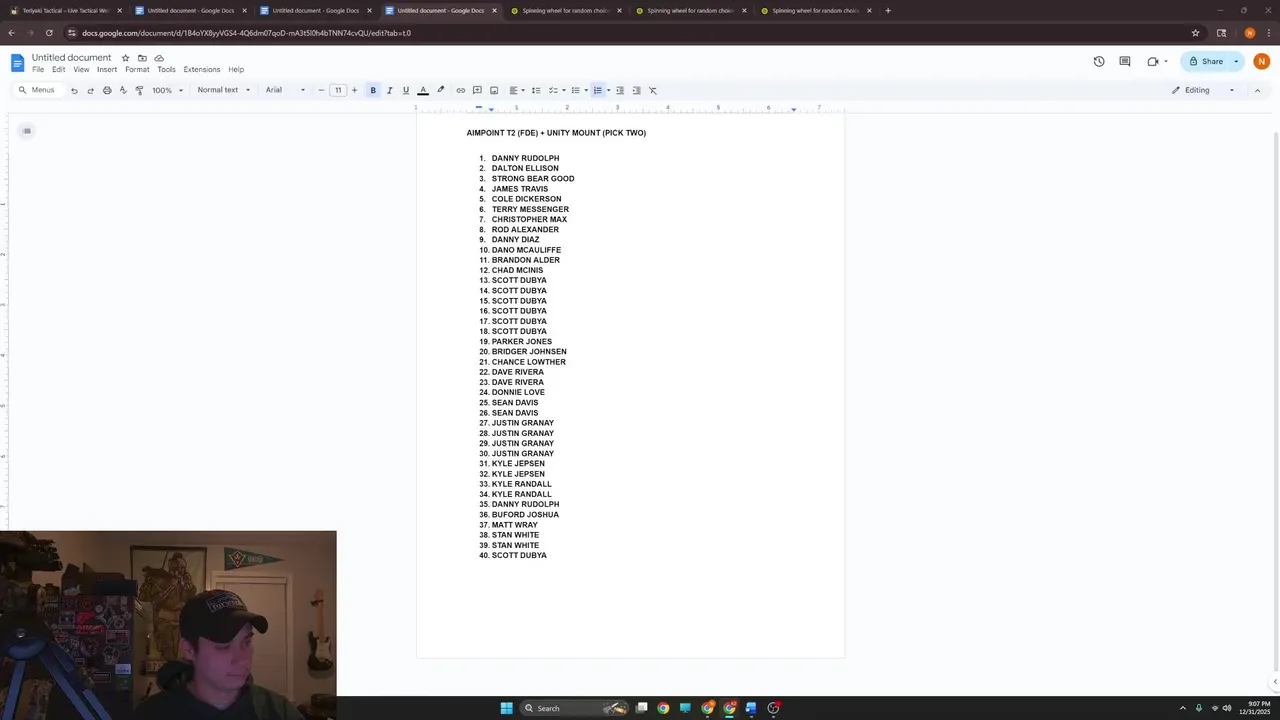This screenshot has width=1280, height=720.
Task: Clear formatting on the selected text
Action: (x=653, y=90)
